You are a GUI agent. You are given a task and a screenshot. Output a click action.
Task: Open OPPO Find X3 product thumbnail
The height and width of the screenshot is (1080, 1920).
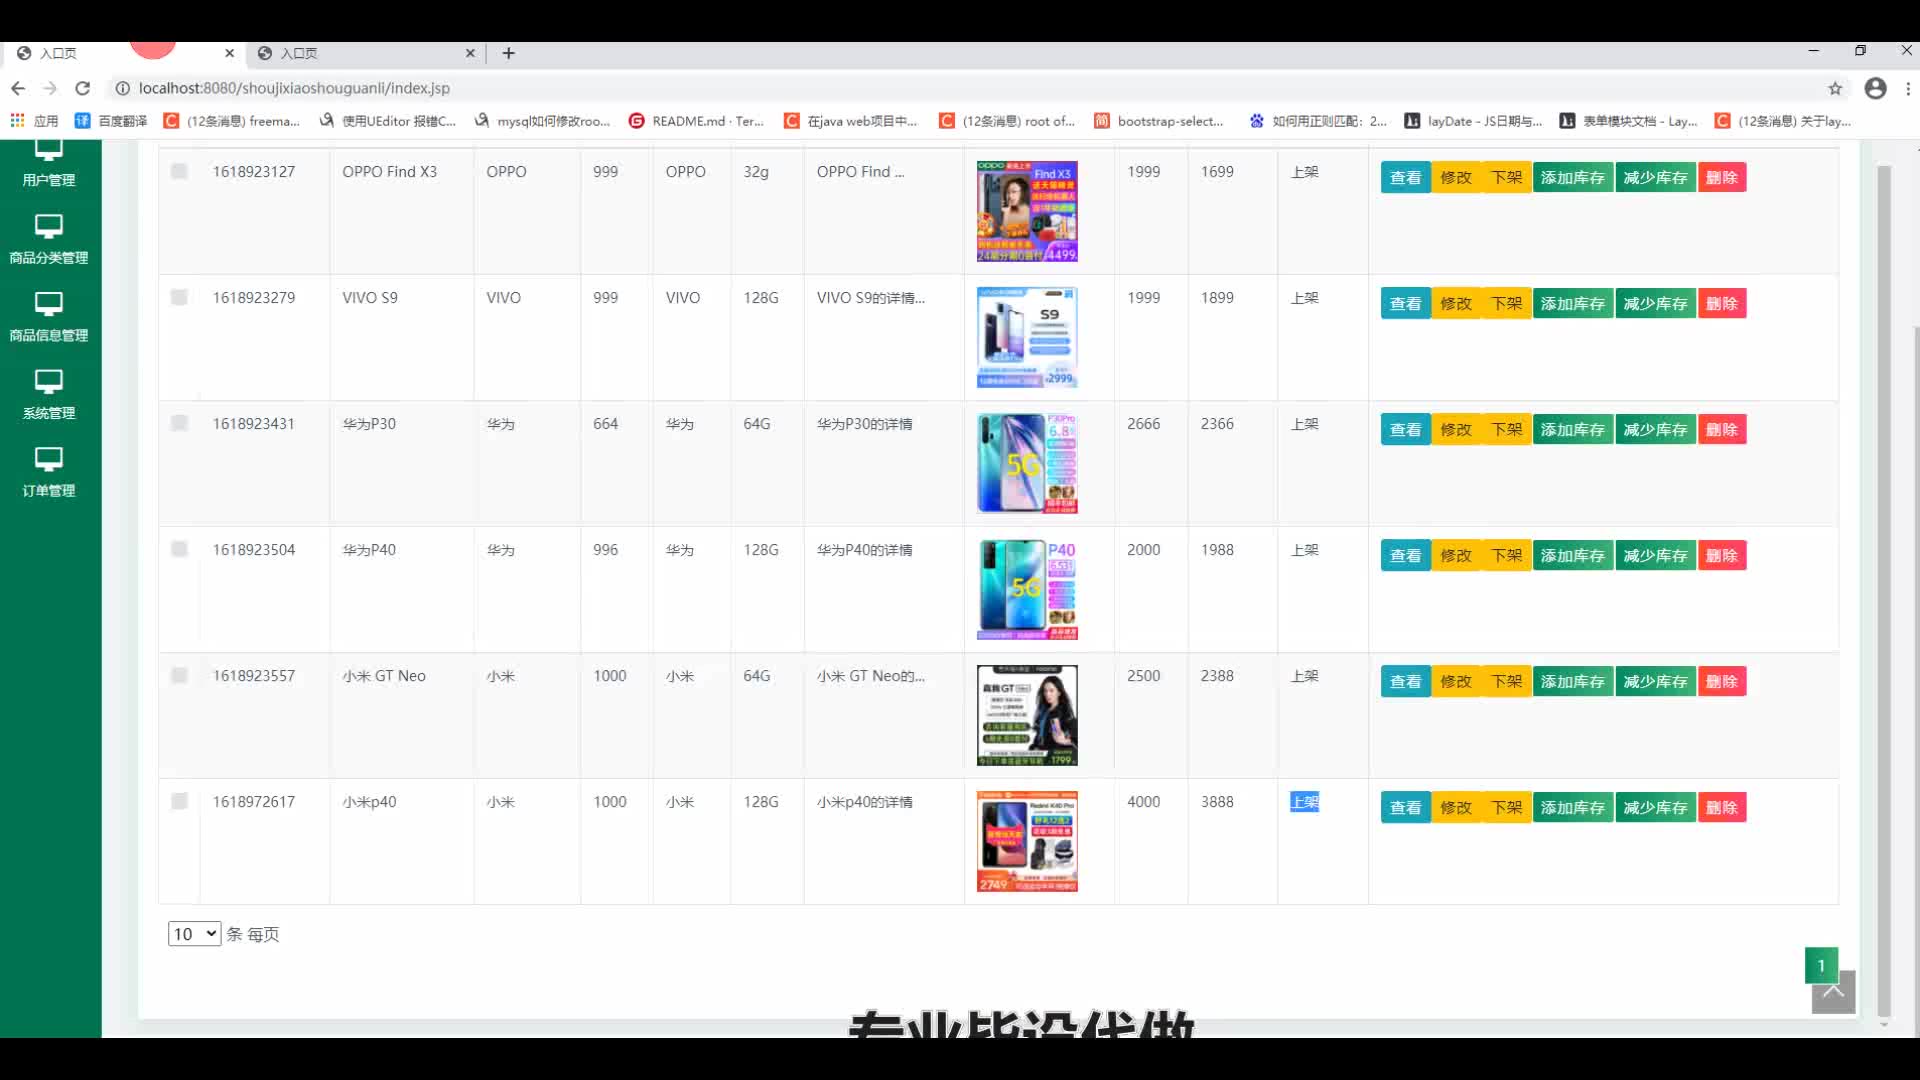click(x=1027, y=211)
